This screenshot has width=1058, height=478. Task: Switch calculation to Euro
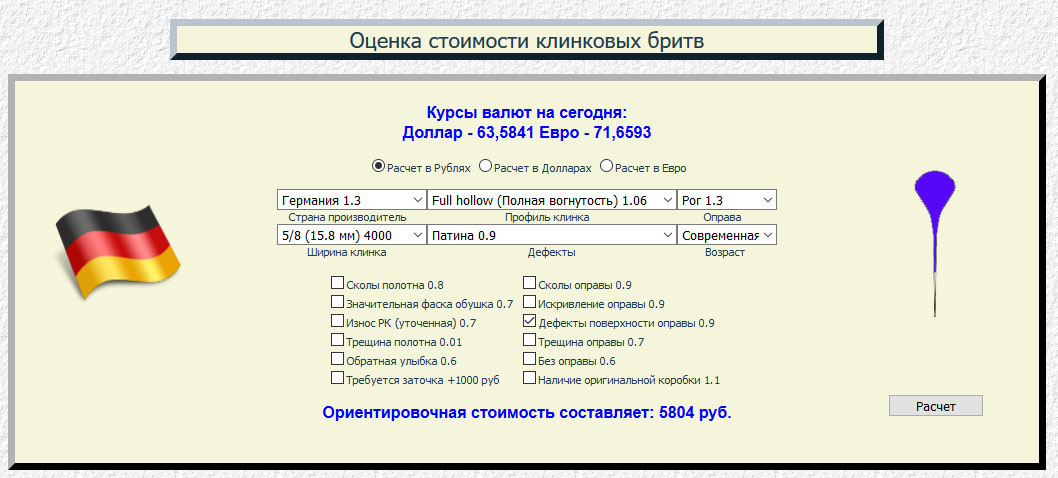[606, 166]
